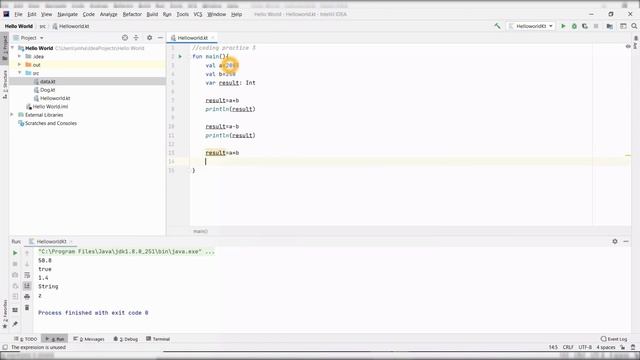Rerun program from Run panel green arrow
The width and height of the screenshot is (640, 360).
point(15,253)
